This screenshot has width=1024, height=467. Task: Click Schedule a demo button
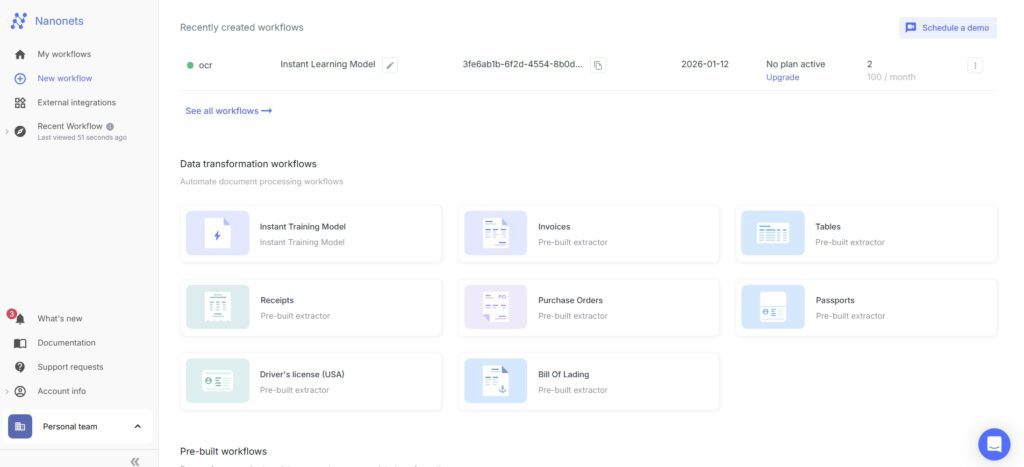pos(948,28)
